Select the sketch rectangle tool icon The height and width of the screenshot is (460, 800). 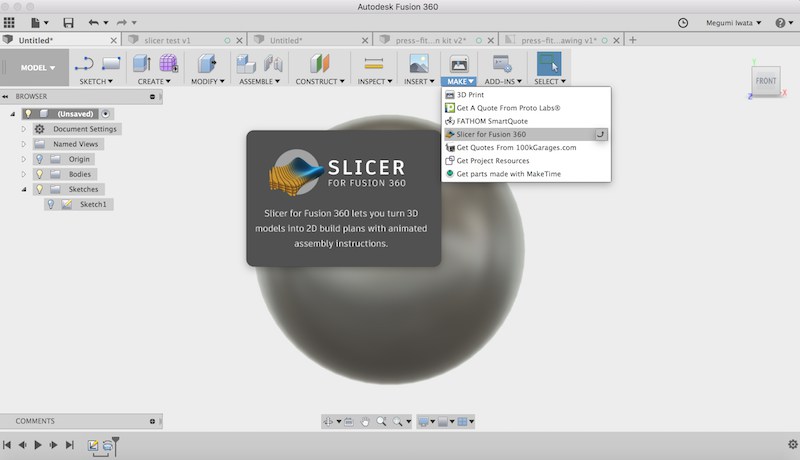pyautogui.click(x=111, y=64)
